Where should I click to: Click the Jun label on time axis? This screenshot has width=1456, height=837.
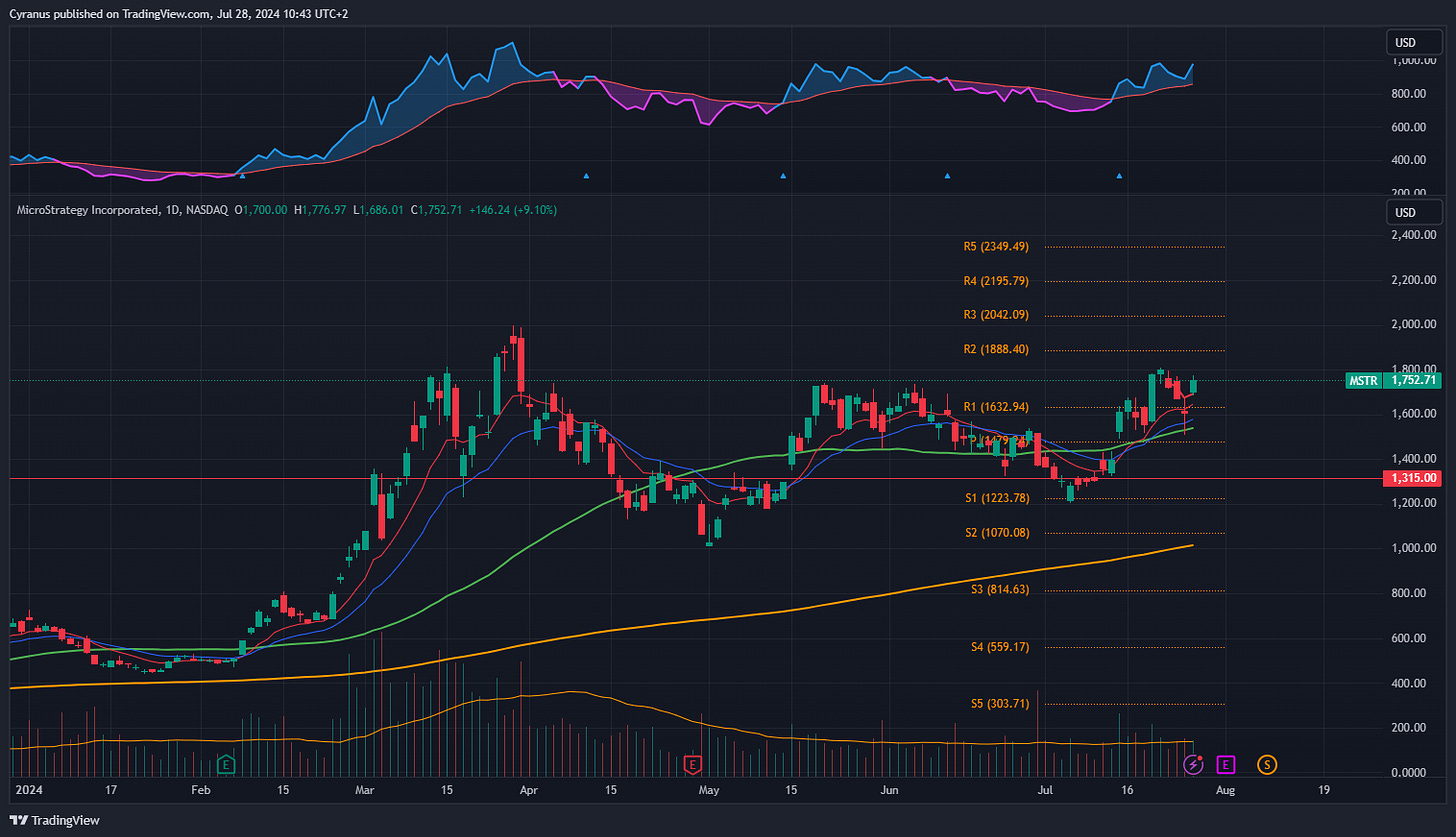[x=890, y=790]
